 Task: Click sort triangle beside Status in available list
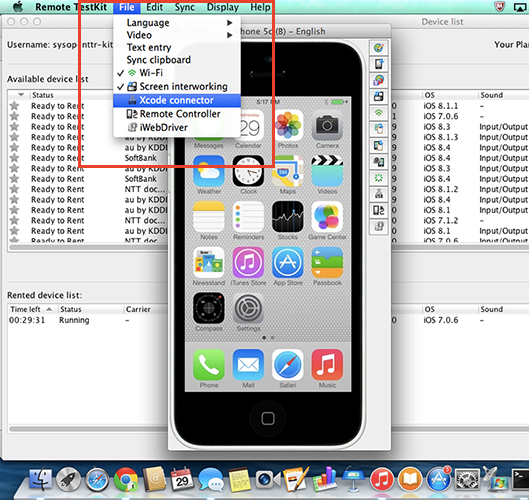click(21, 95)
